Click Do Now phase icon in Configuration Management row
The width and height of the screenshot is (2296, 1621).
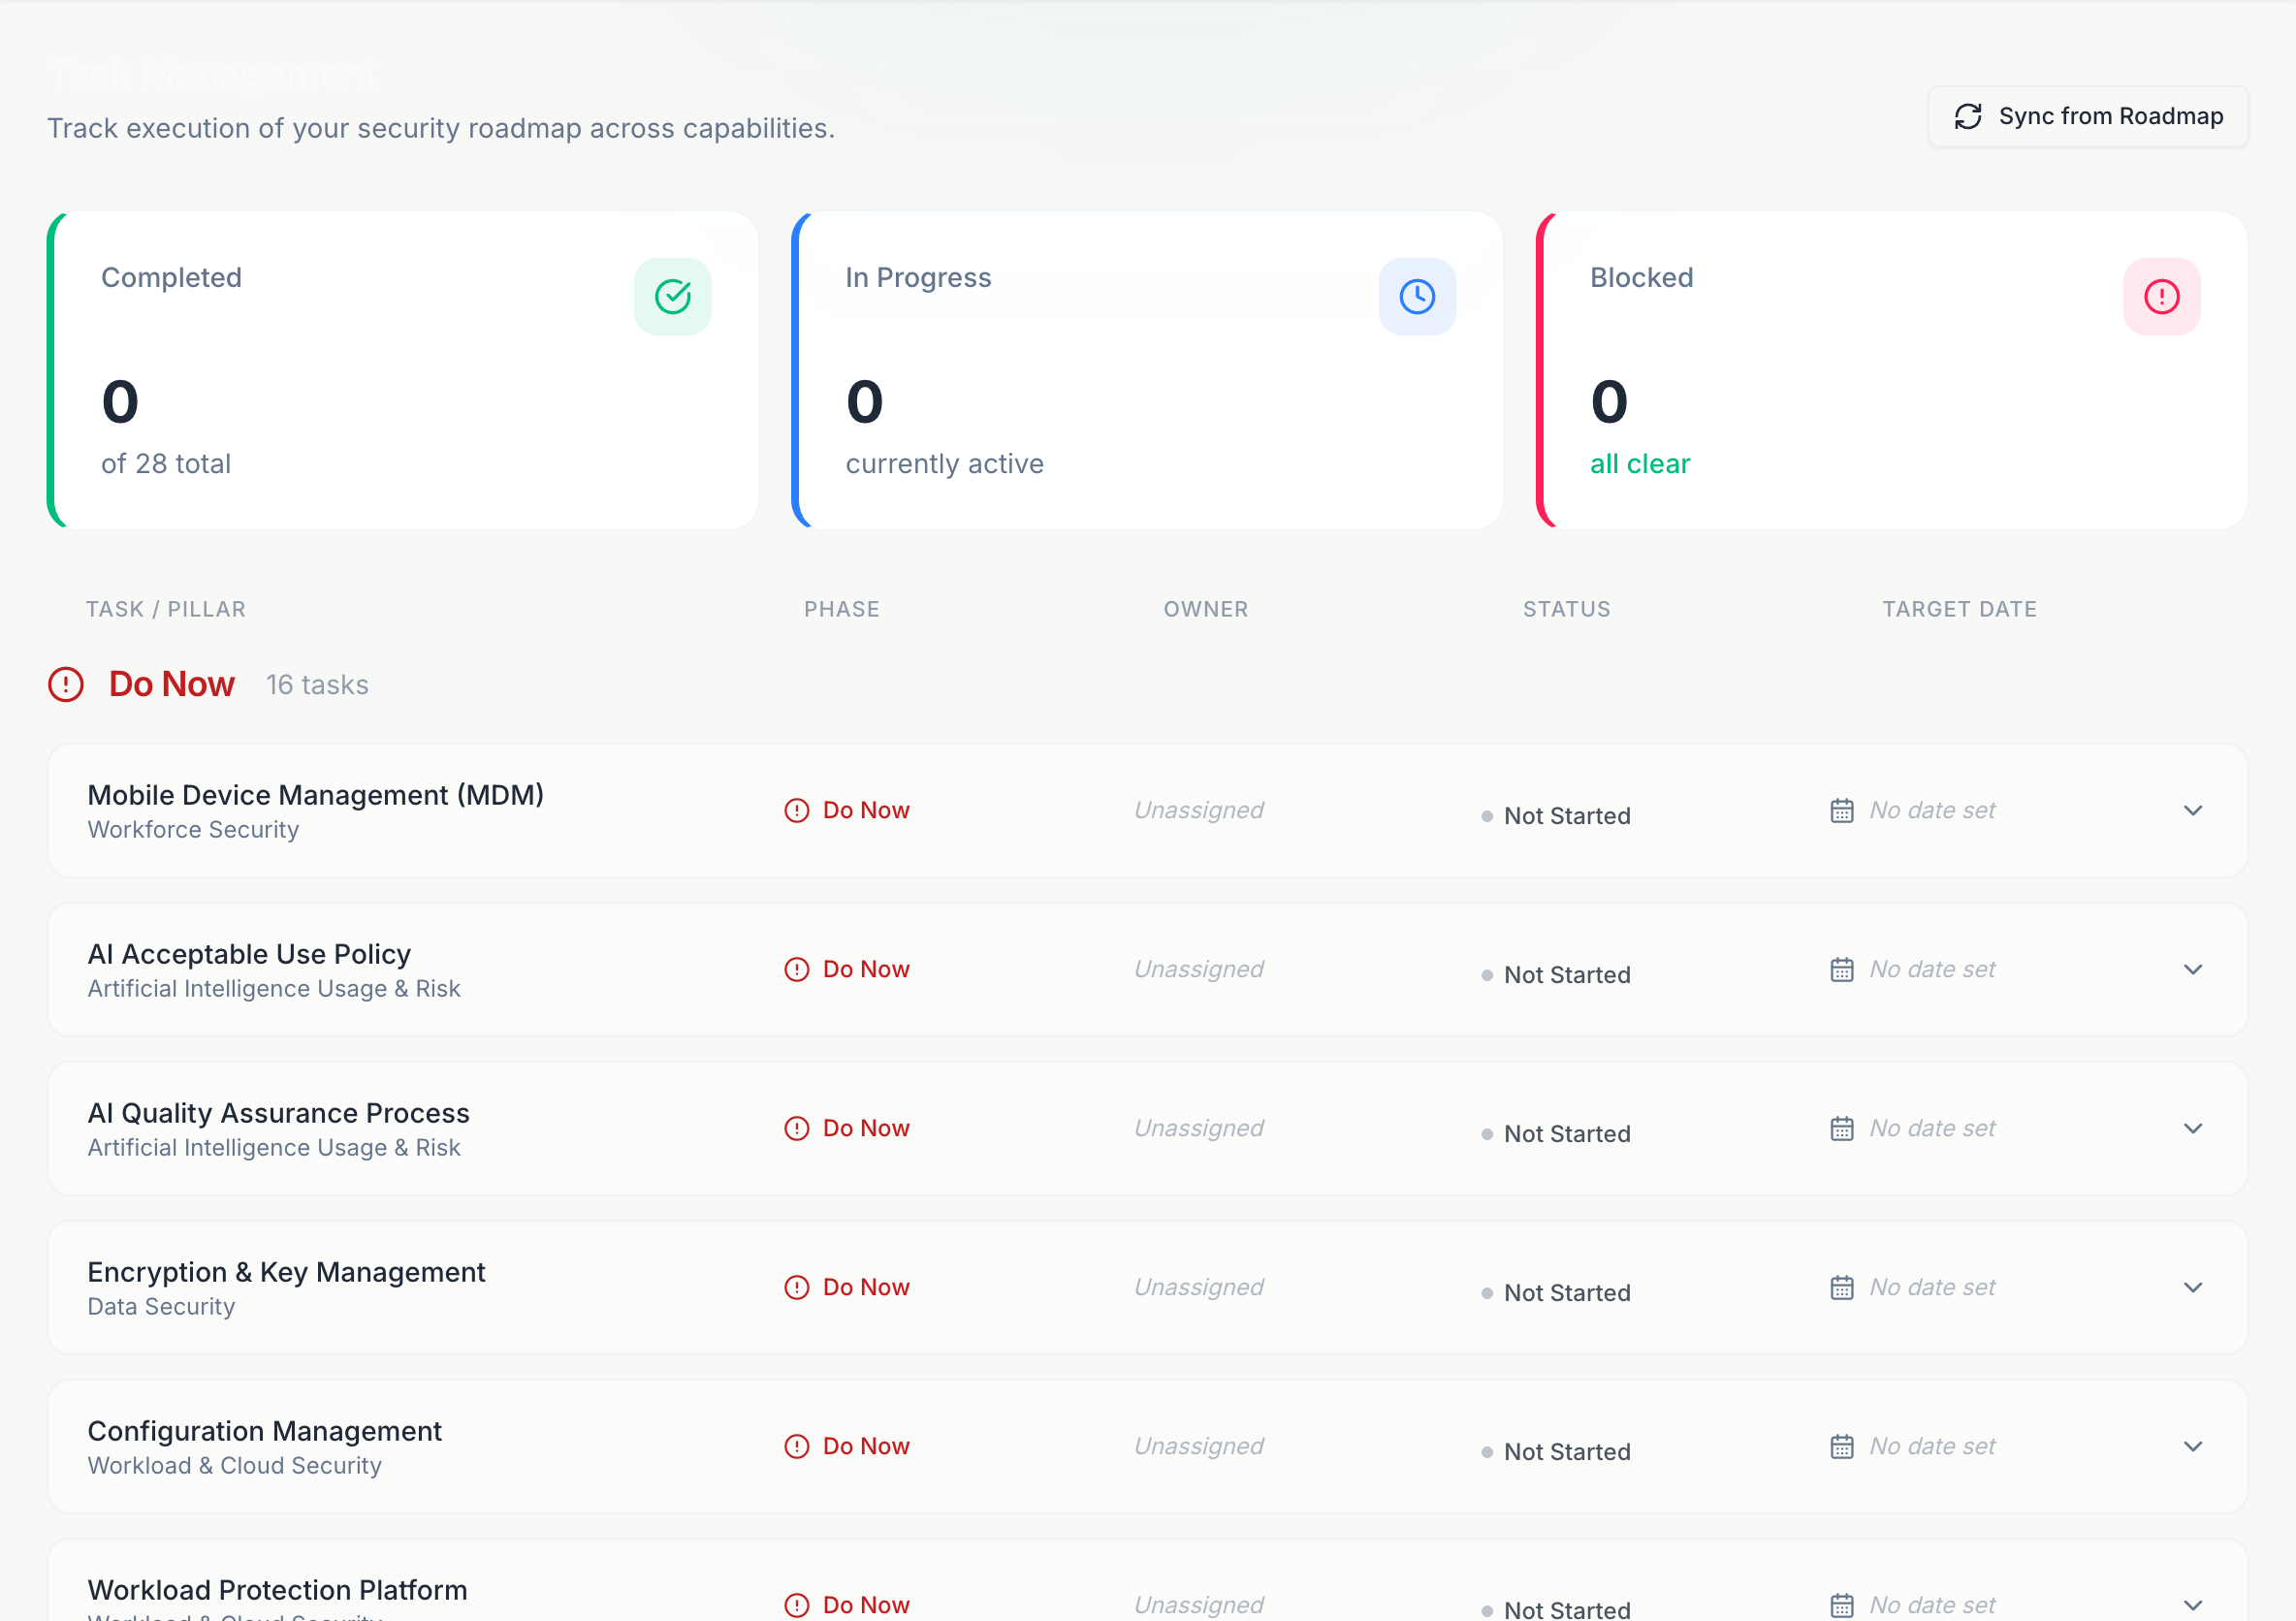796,1447
